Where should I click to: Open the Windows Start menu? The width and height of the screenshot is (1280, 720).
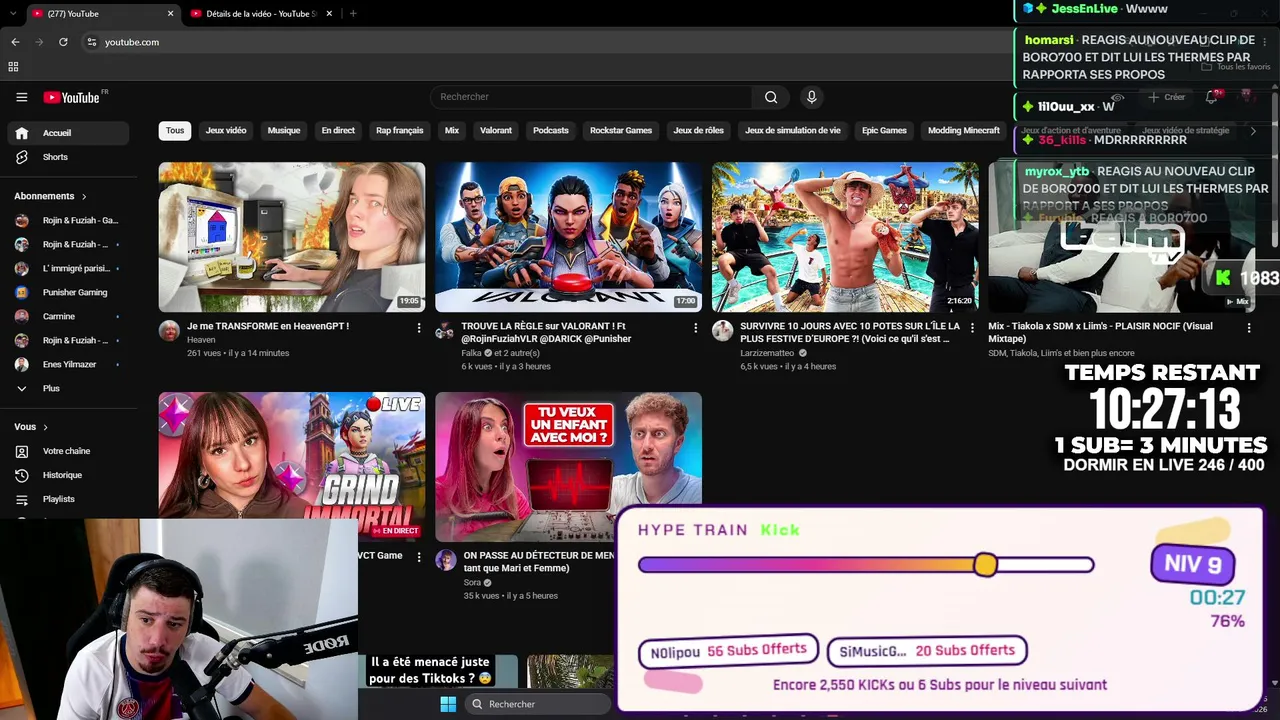tap(448, 704)
